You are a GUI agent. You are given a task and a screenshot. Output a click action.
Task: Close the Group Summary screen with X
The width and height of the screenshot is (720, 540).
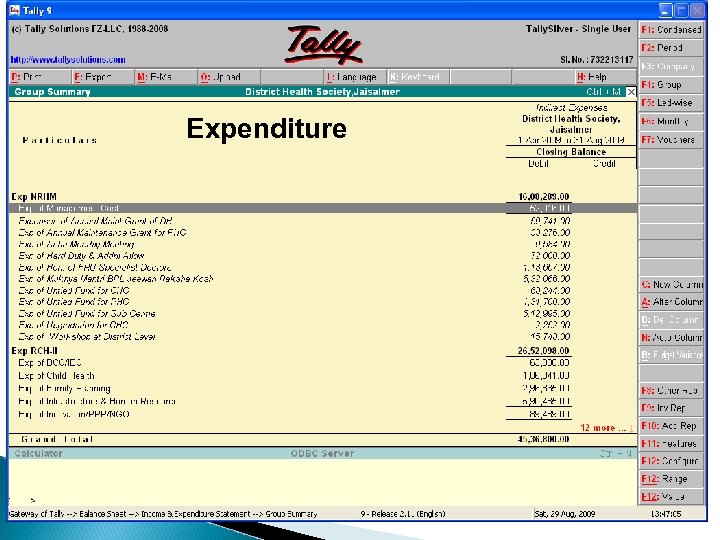pos(631,92)
